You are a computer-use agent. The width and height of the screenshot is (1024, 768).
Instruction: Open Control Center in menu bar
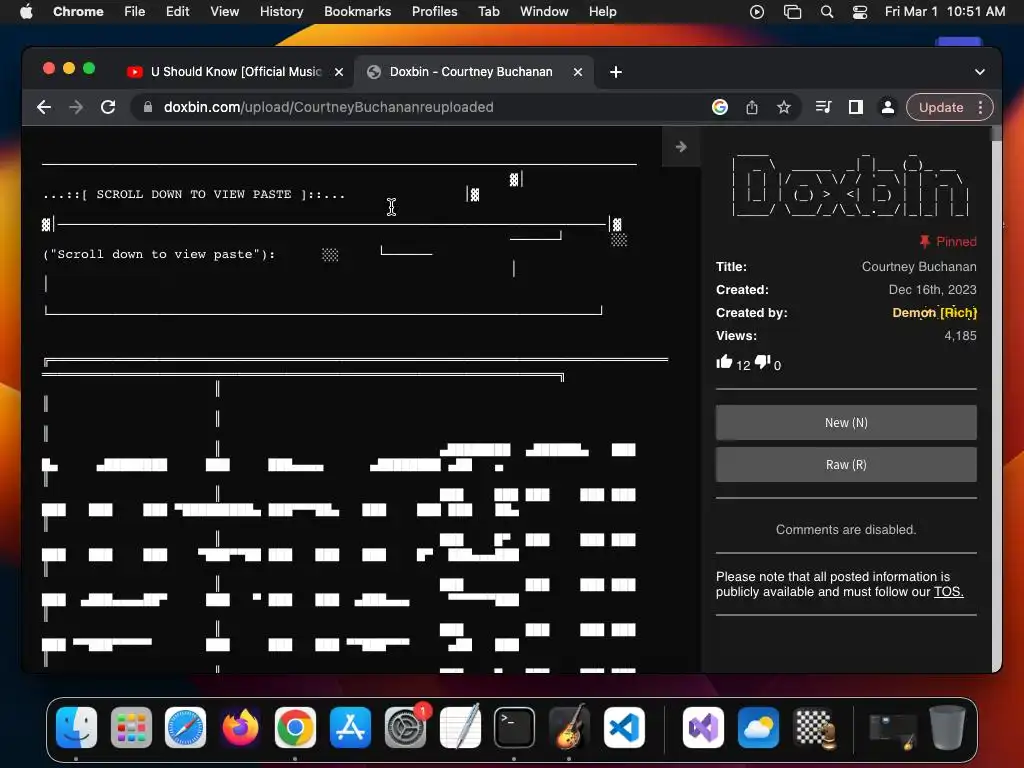[x=860, y=11]
